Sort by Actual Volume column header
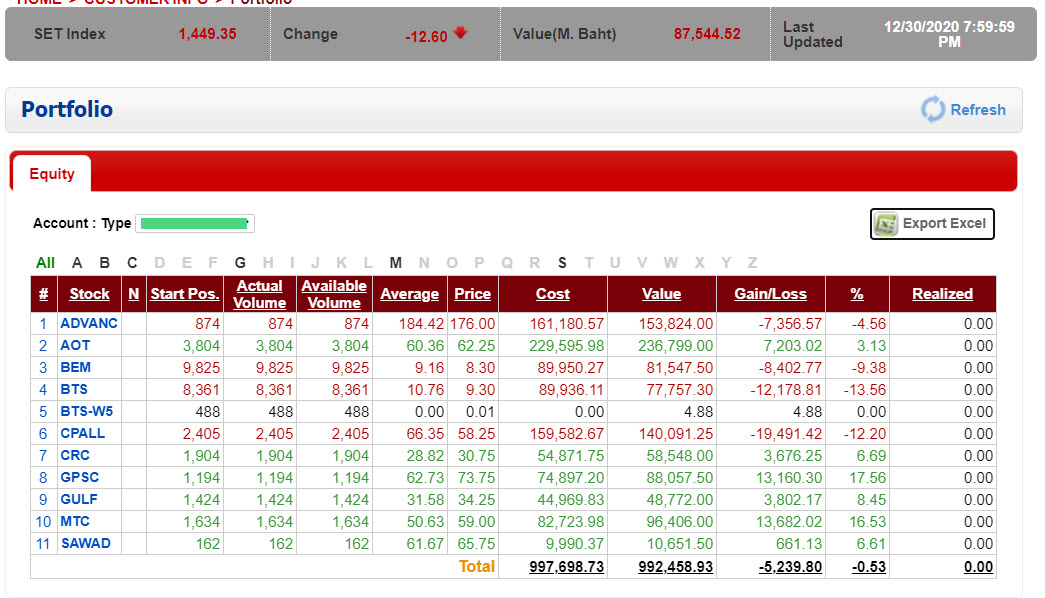The image size is (1045, 598). tap(260, 294)
